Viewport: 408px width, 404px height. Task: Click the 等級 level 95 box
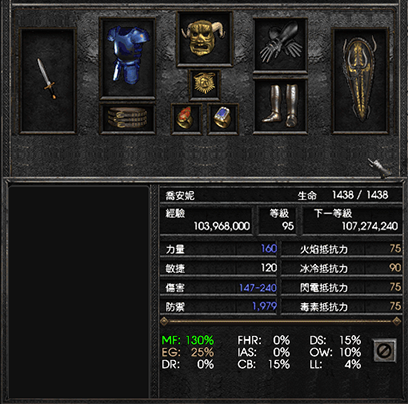pyautogui.click(x=279, y=220)
